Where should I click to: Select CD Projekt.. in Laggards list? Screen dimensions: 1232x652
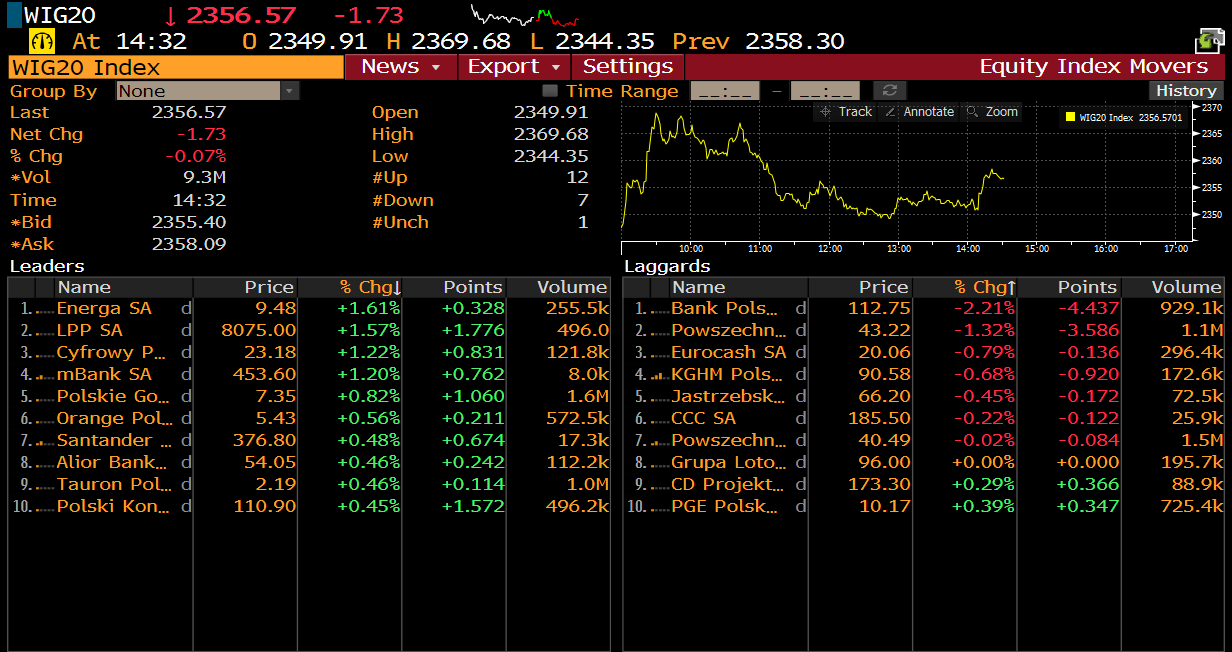click(x=727, y=485)
